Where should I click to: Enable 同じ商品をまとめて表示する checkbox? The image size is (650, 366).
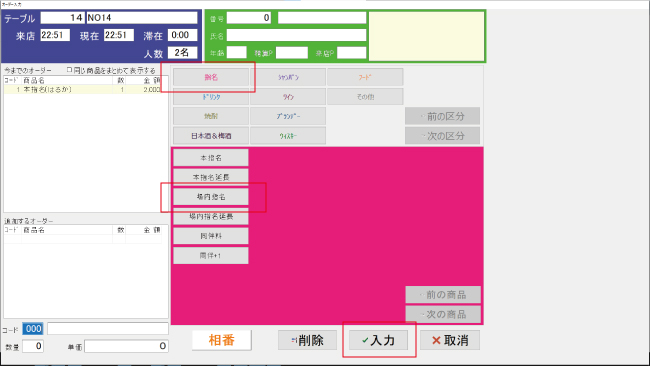(x=70, y=70)
